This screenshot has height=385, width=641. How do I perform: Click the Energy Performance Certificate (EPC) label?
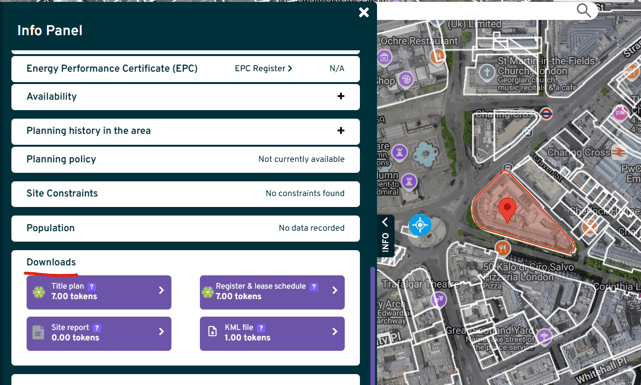coord(112,69)
